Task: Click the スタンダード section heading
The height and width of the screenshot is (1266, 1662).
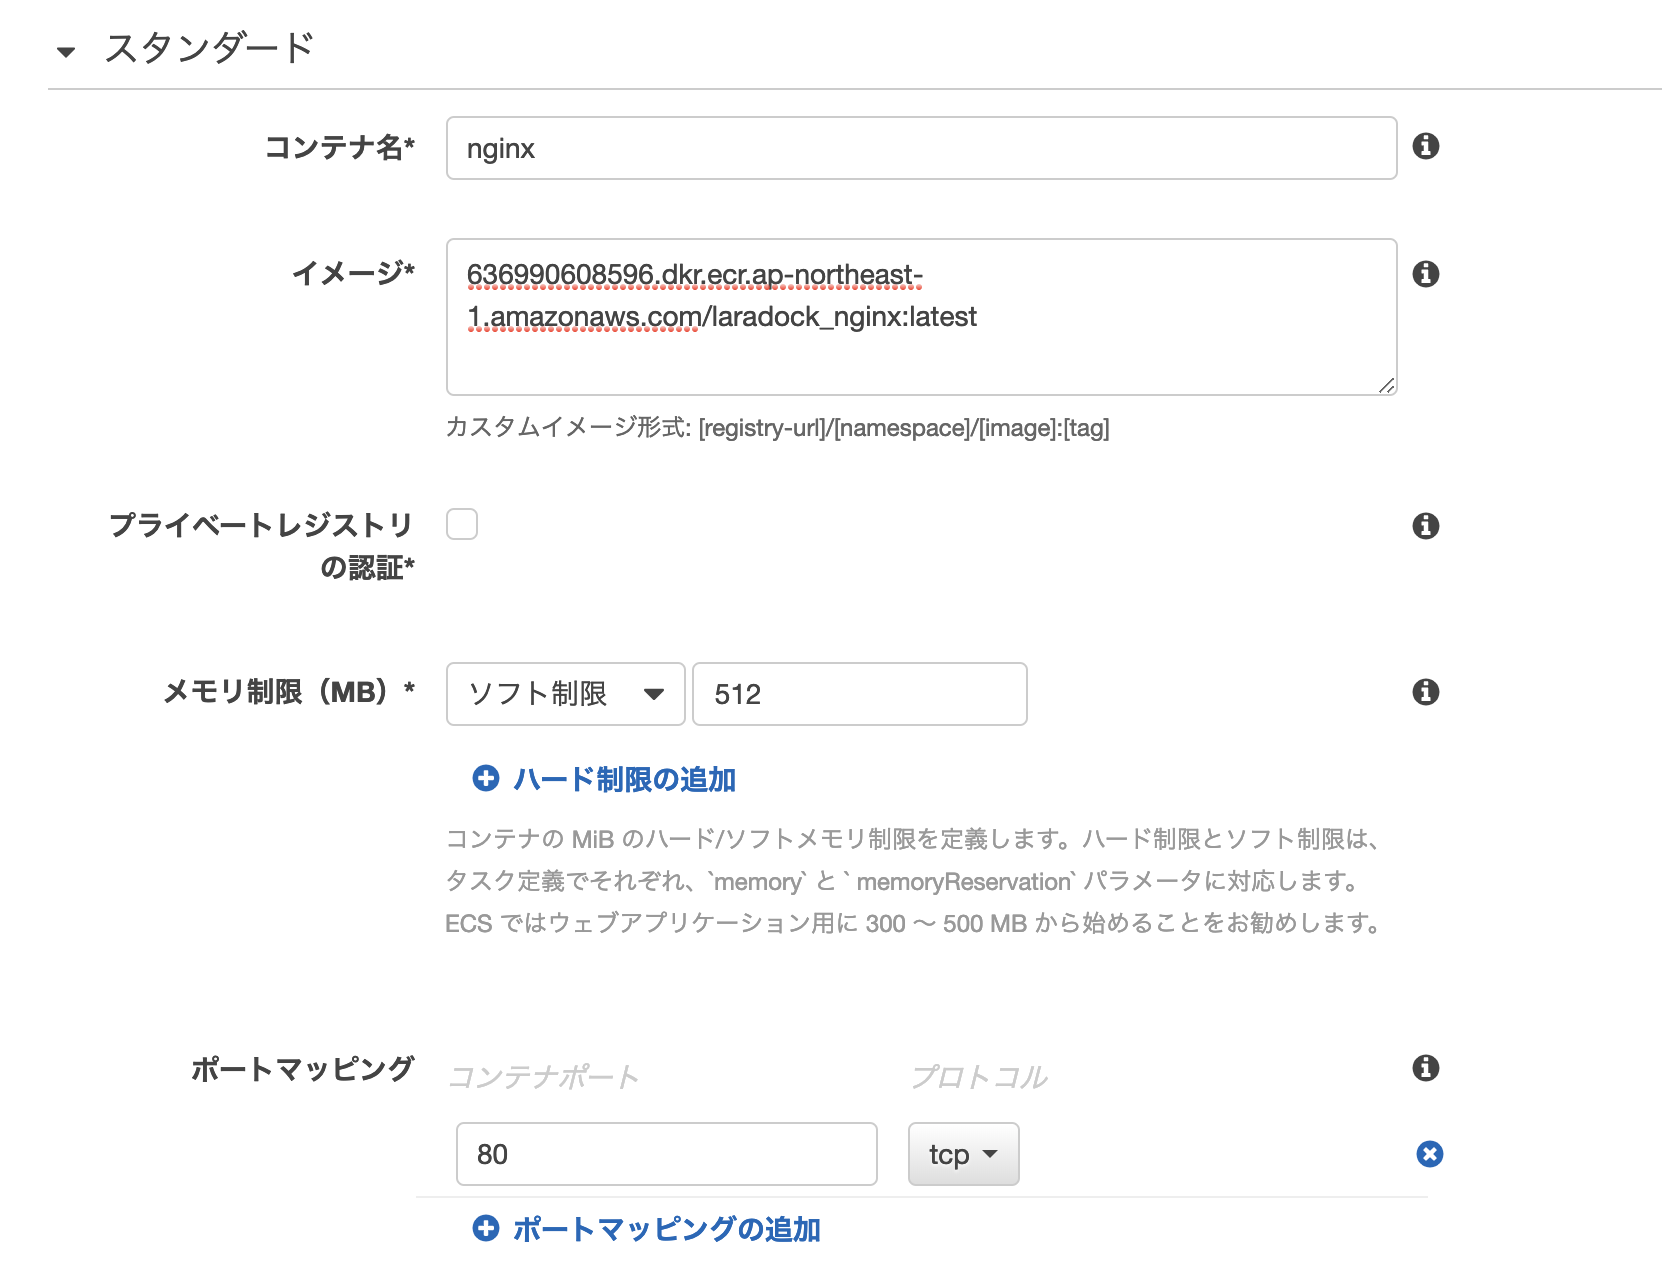Action: [x=209, y=48]
